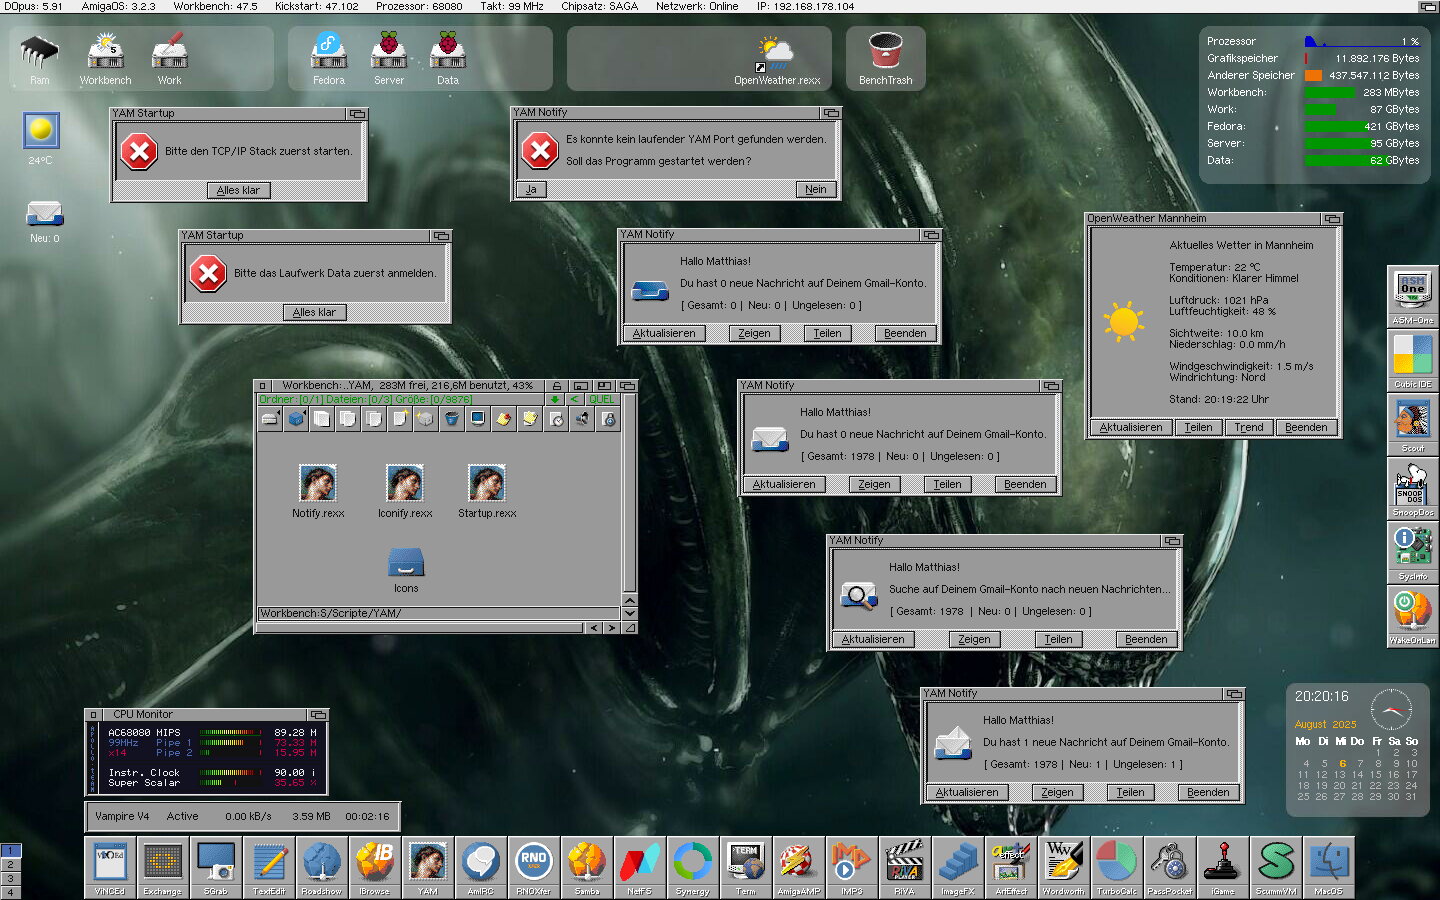Click the speaker icon in folder toolbar
This screenshot has width=1440, height=900.
[x=582, y=419]
